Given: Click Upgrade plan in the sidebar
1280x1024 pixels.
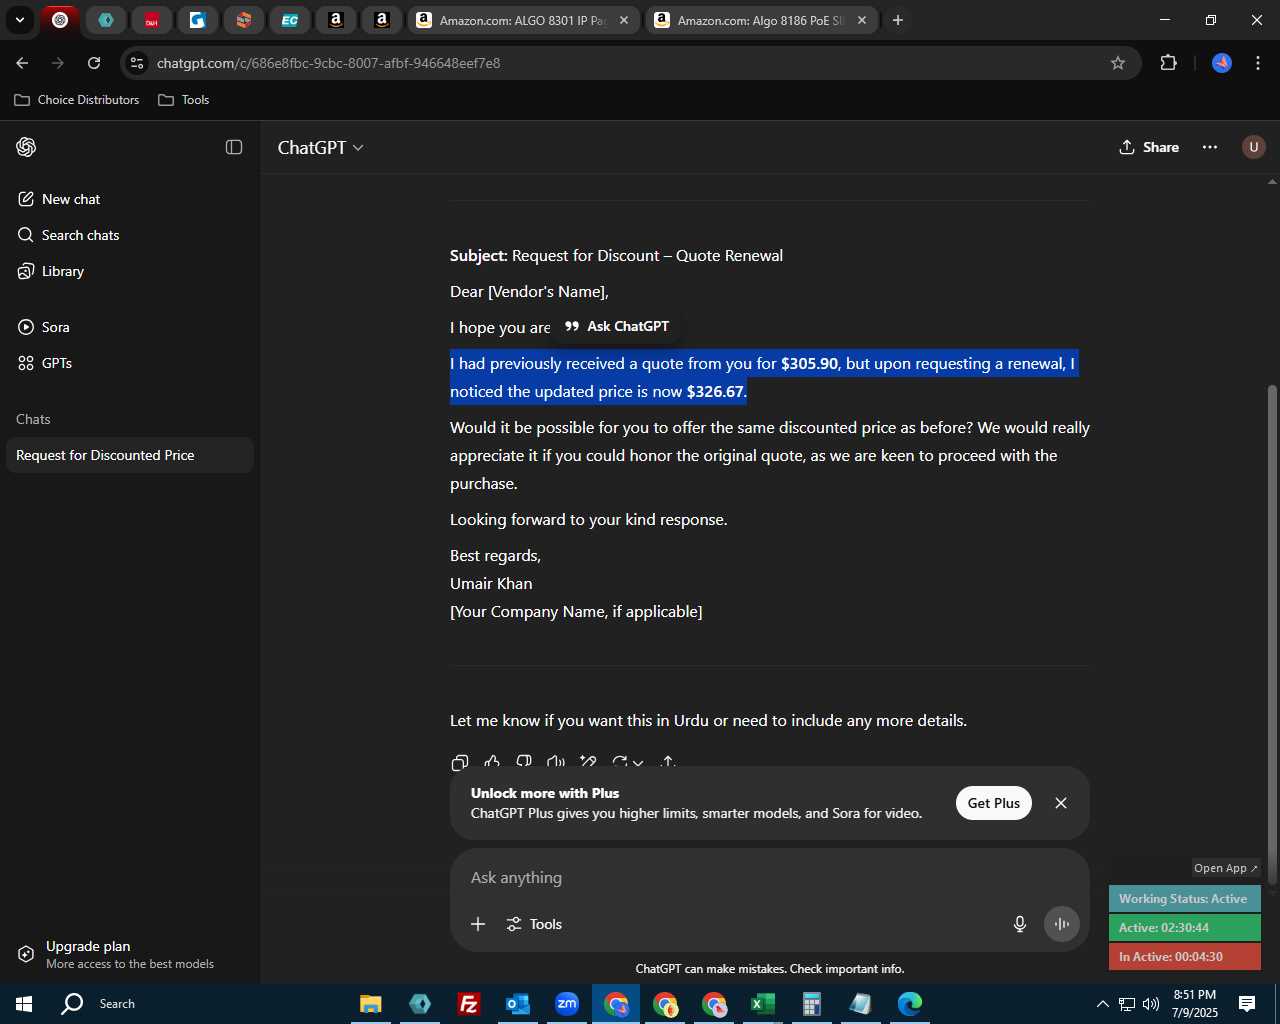Looking at the screenshot, I should tap(130, 954).
